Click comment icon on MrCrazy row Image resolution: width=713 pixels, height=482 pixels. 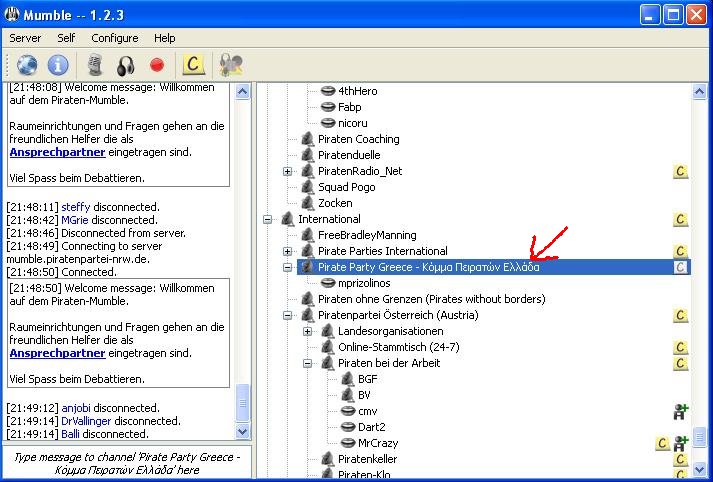pos(662,443)
